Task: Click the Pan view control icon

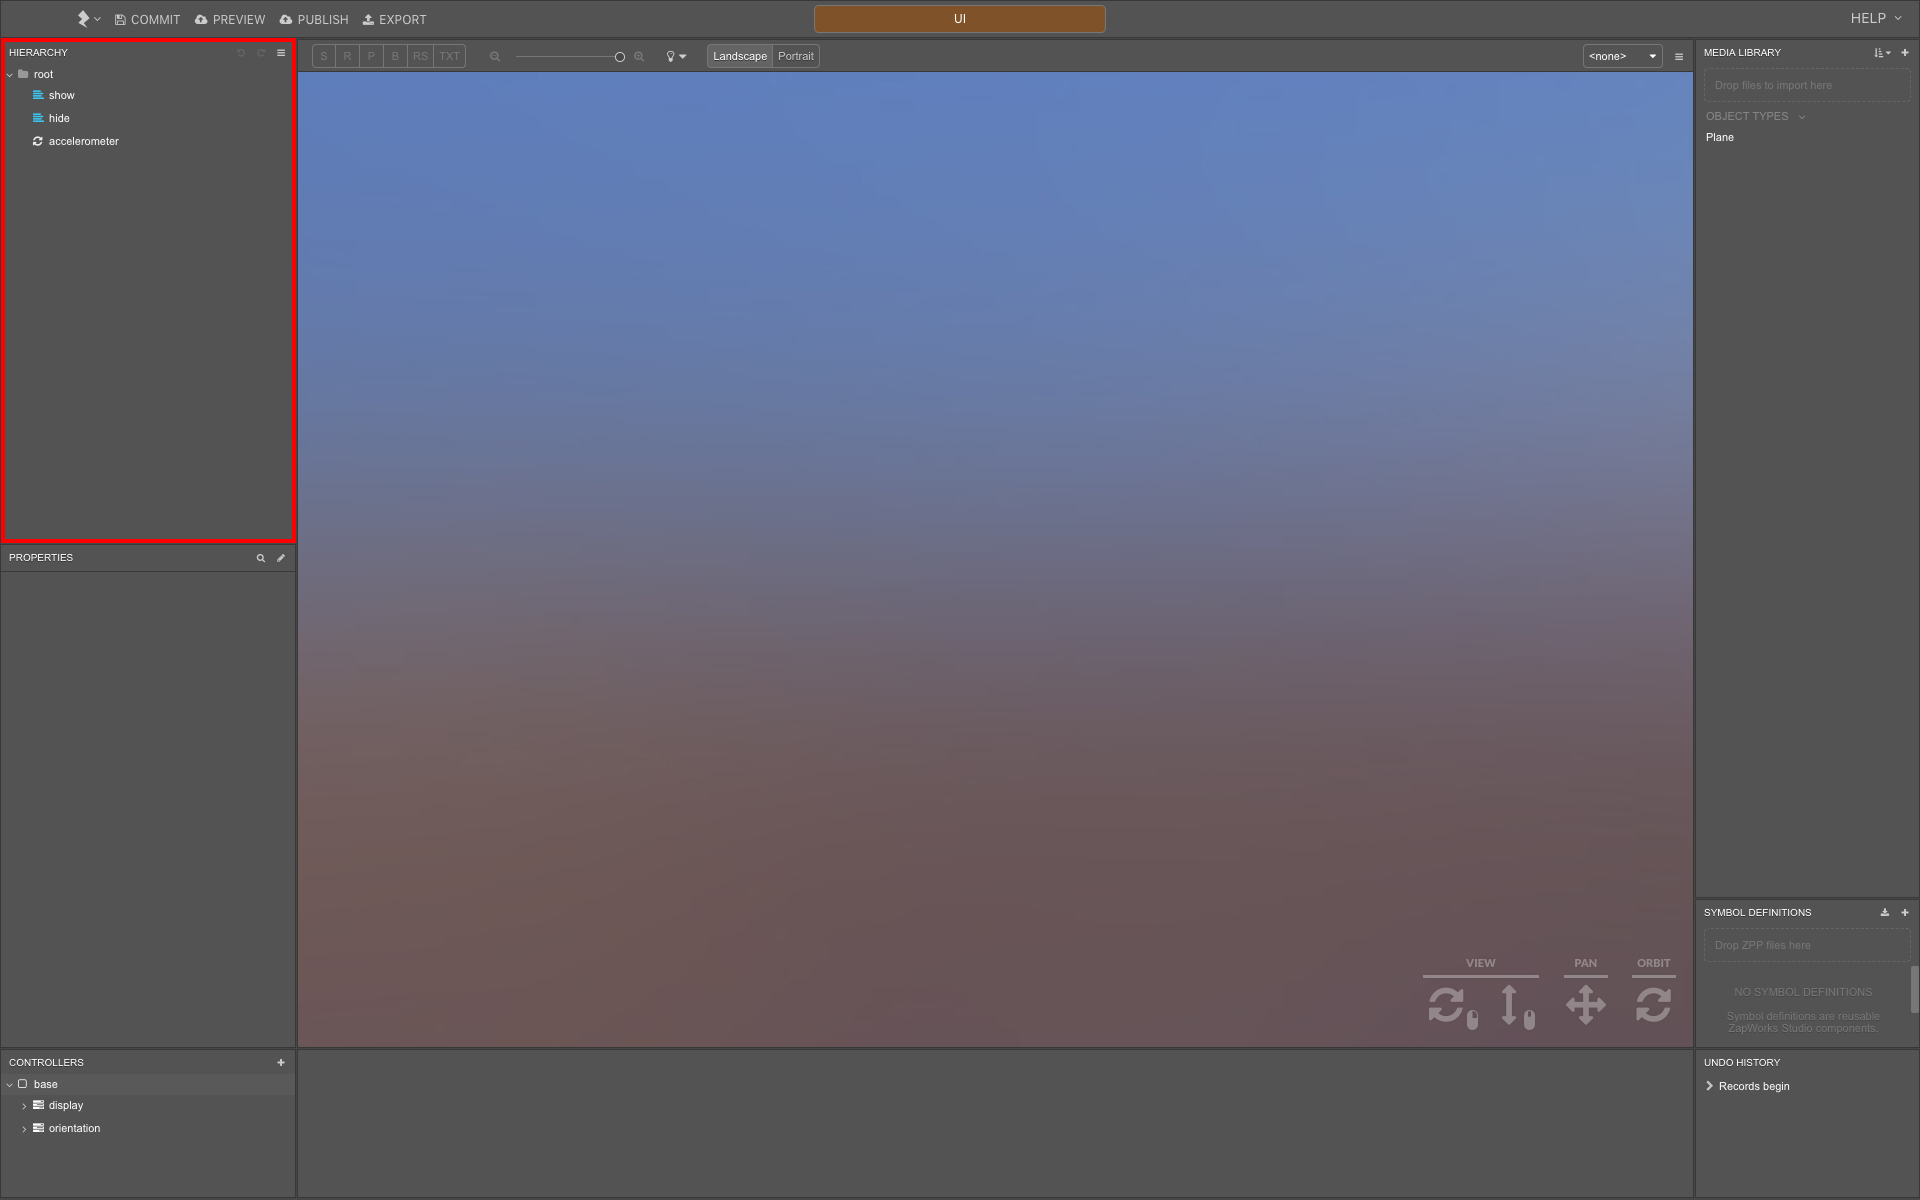Action: [1586, 1004]
